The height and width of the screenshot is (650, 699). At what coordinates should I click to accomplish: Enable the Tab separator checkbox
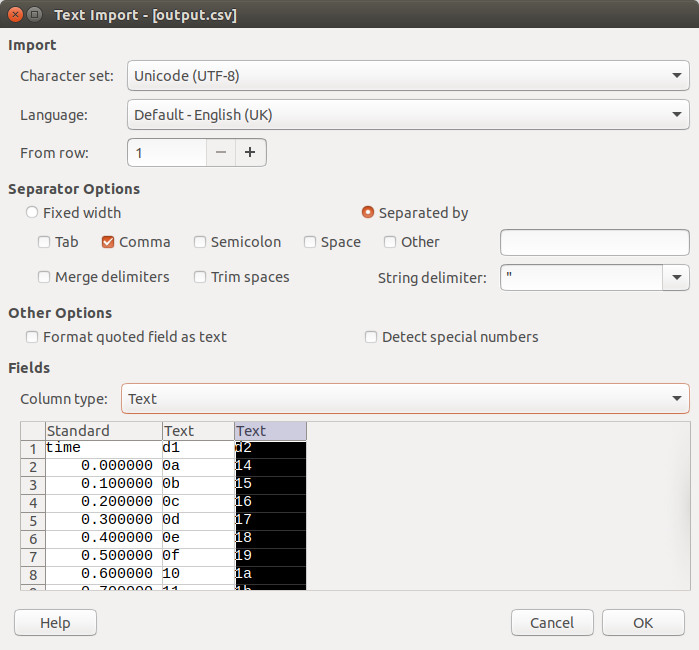click(44, 242)
